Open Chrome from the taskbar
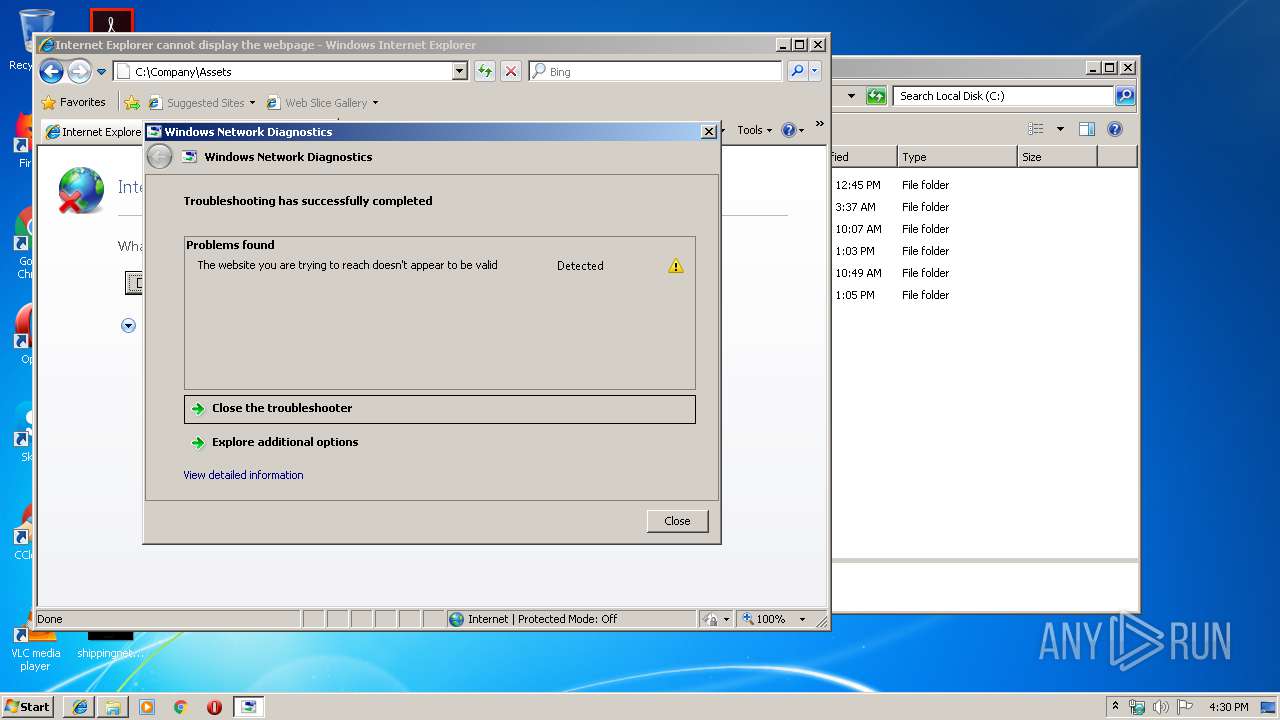 (181, 706)
